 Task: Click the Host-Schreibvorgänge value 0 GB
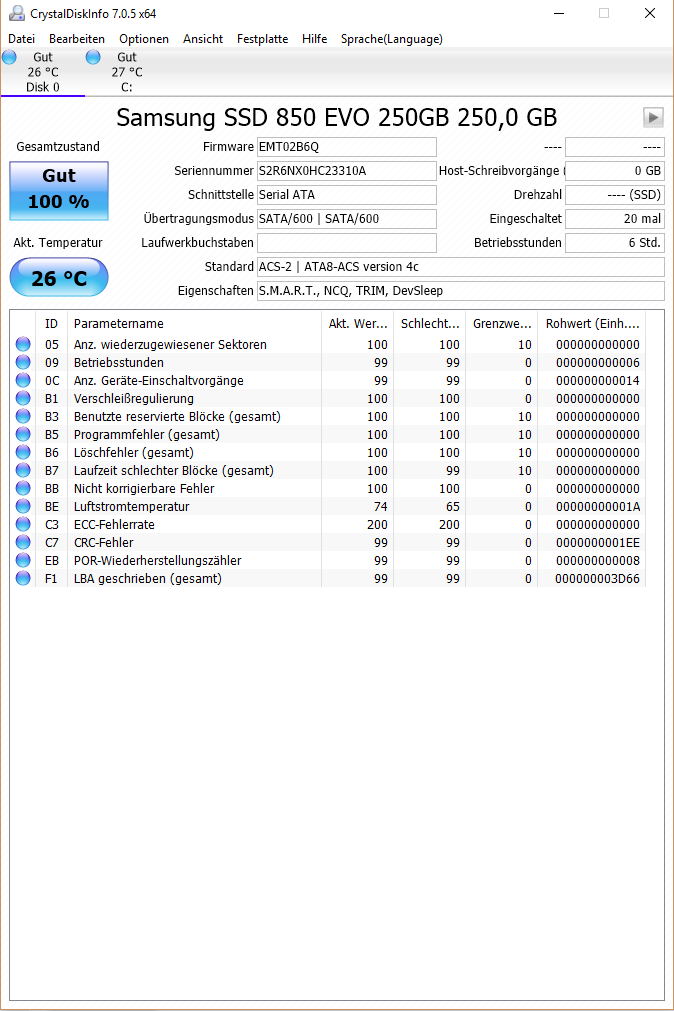click(615, 171)
